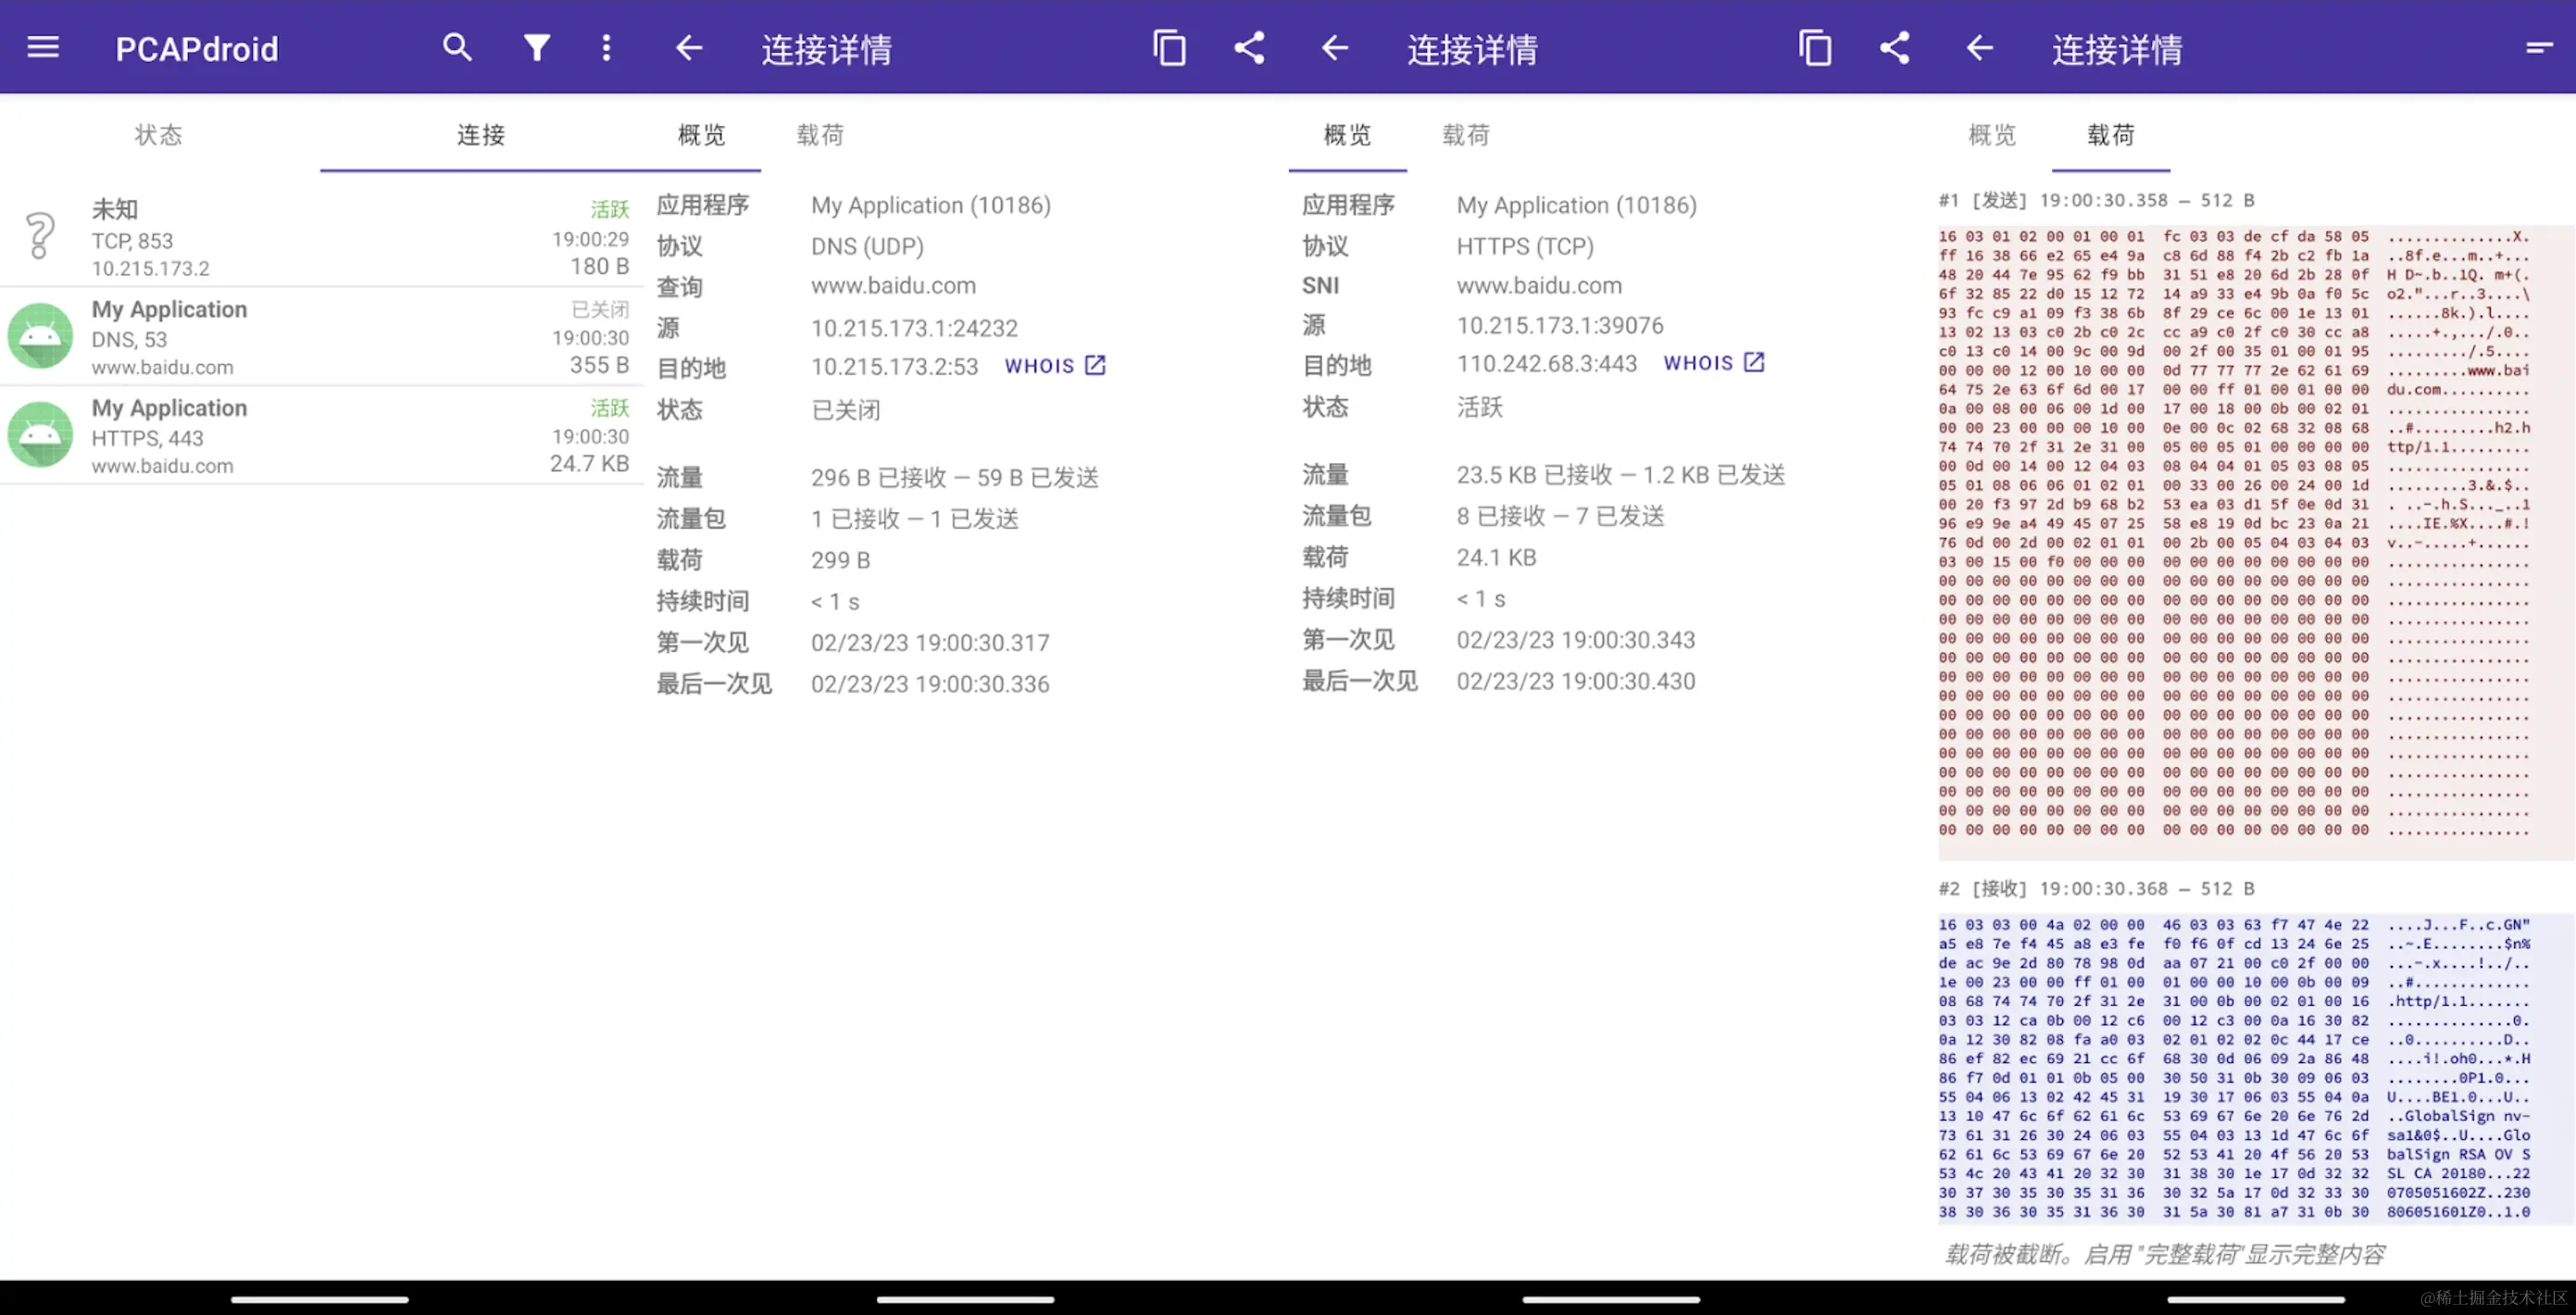Open the hamburger navigation menu
Viewport: 2576px width, 1315px height.
pyautogui.click(x=43, y=48)
